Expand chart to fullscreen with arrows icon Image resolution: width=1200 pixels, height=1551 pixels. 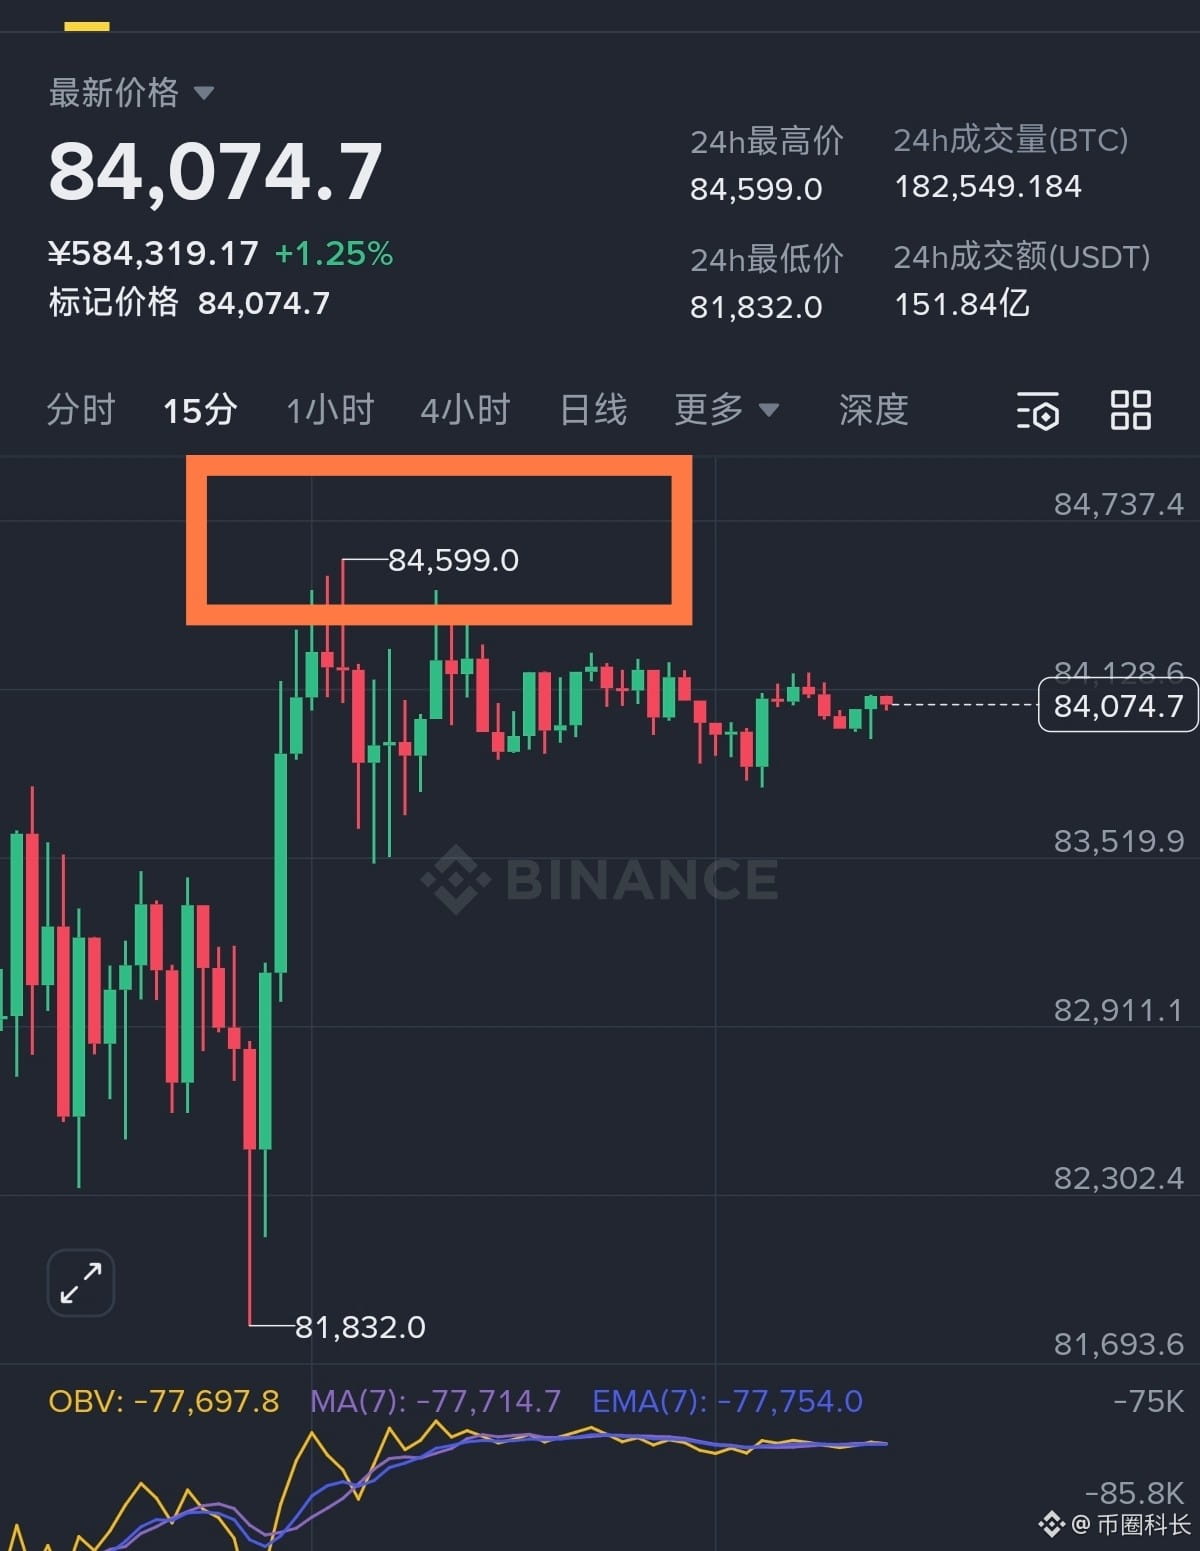[x=81, y=1283]
